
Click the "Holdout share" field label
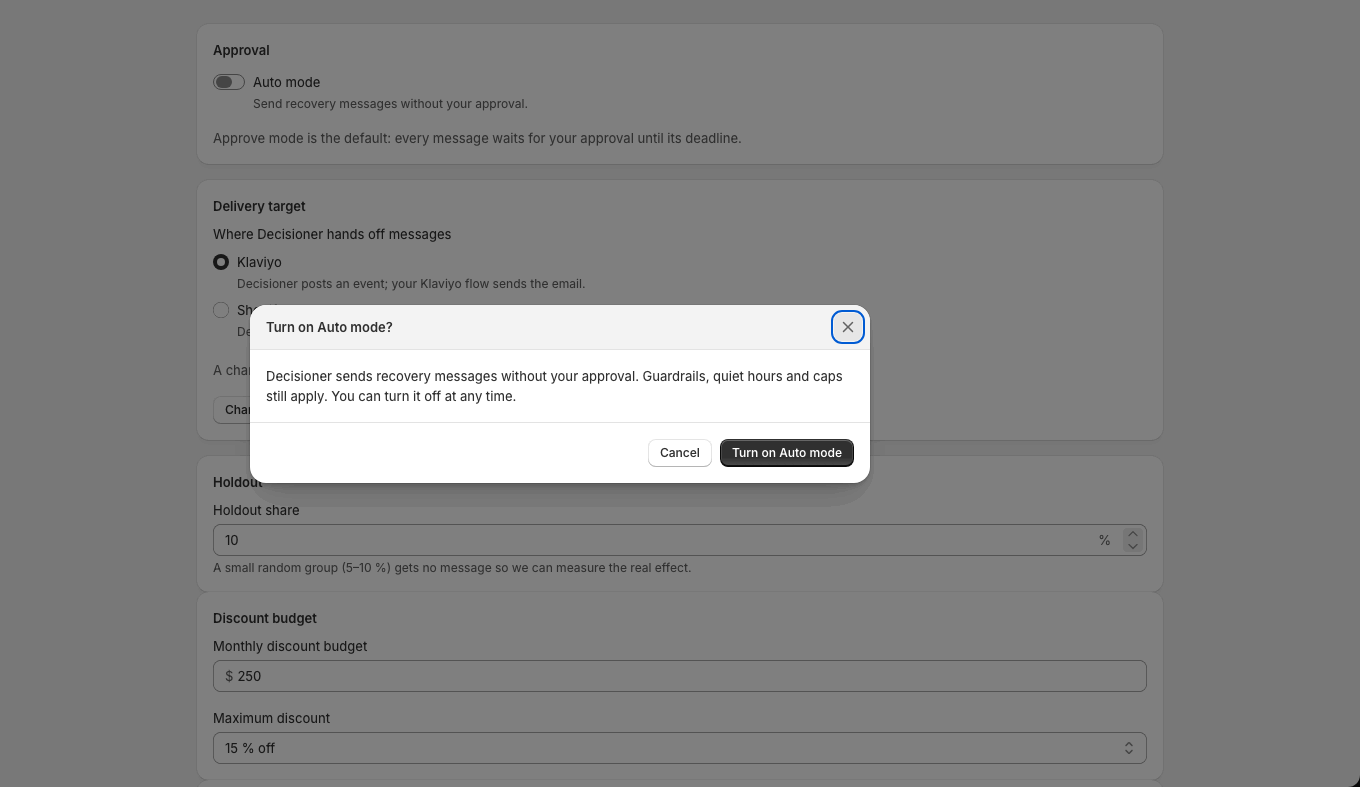coord(256,510)
